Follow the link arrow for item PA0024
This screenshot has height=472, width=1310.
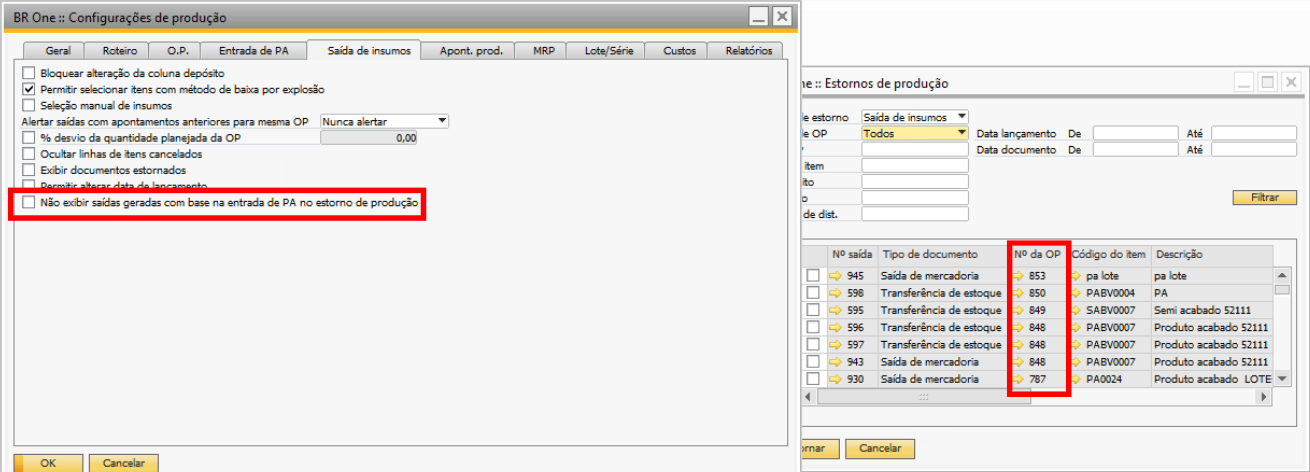(1078, 380)
